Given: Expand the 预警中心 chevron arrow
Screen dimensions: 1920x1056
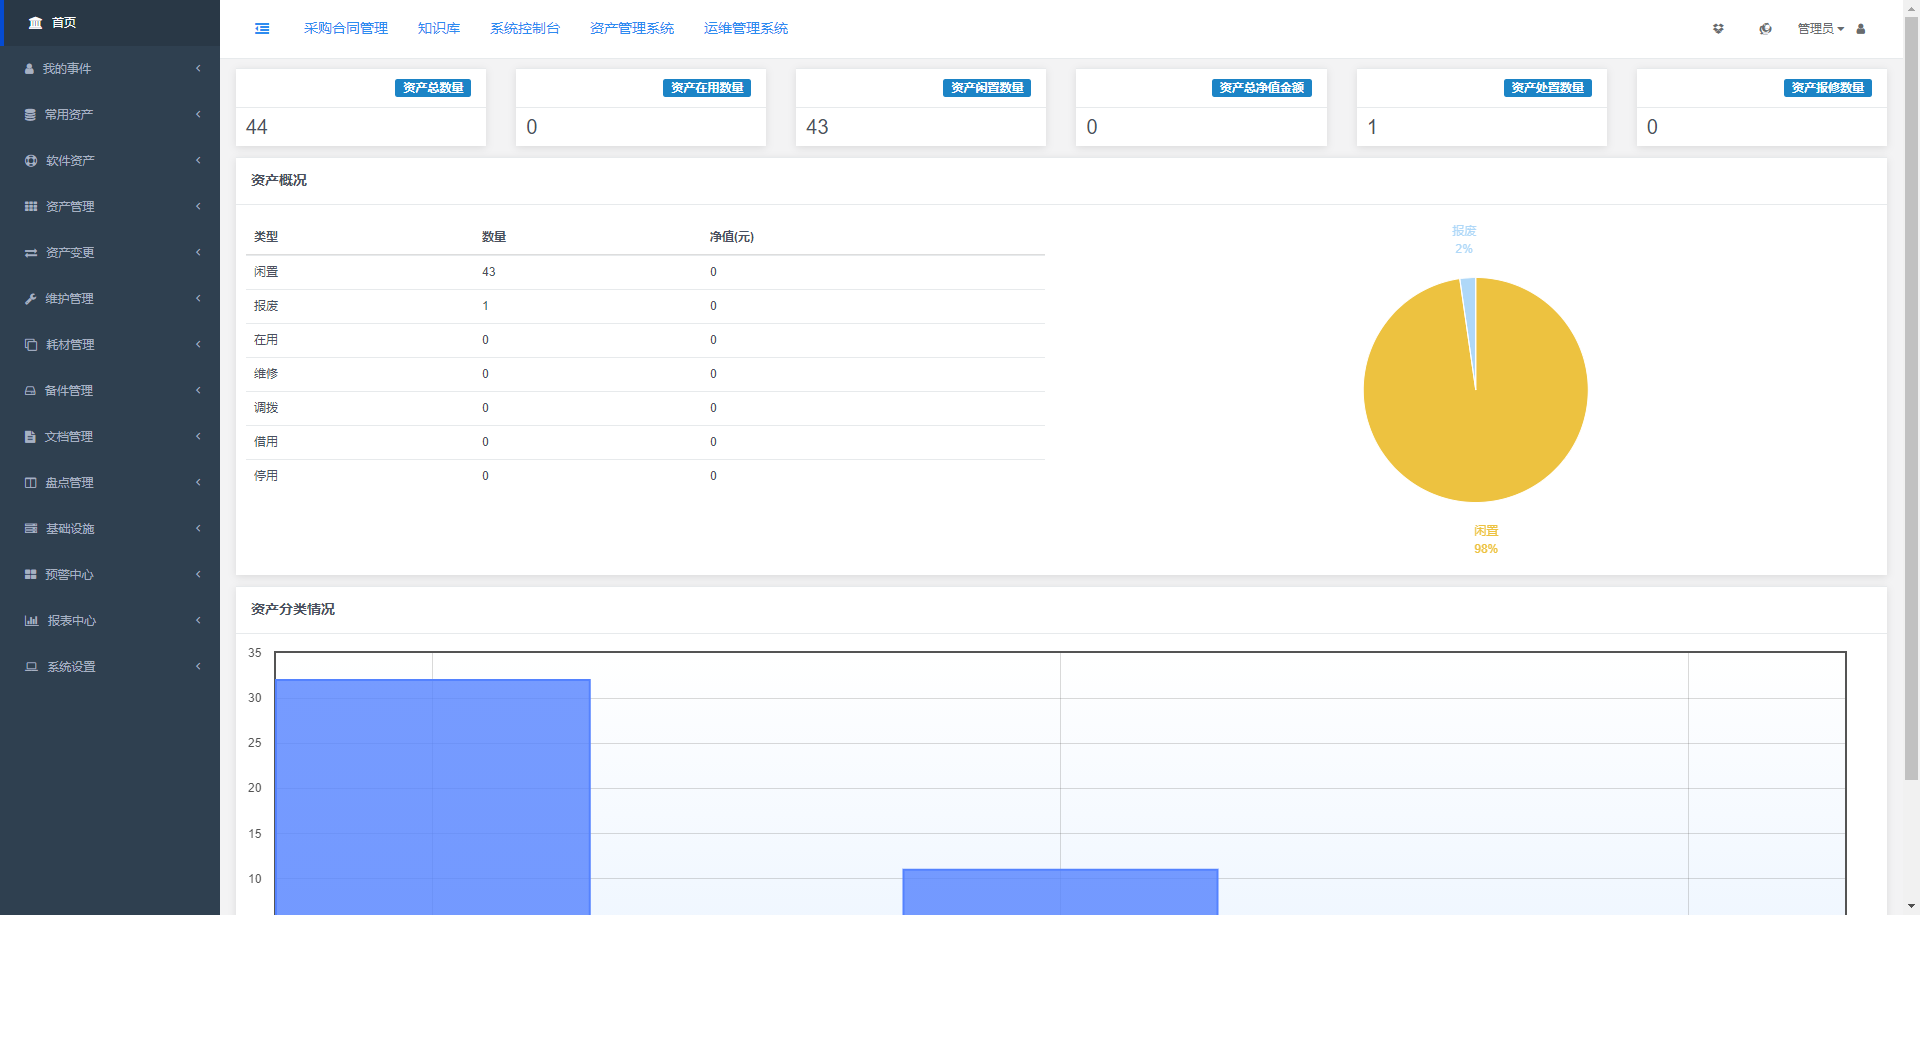Looking at the screenshot, I should coord(198,575).
